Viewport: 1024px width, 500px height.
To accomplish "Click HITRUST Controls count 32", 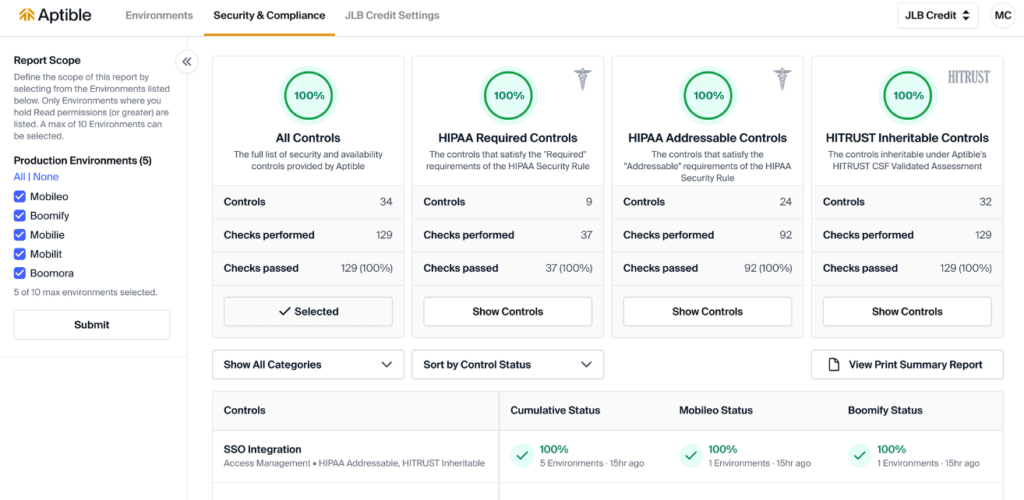I will (985, 202).
